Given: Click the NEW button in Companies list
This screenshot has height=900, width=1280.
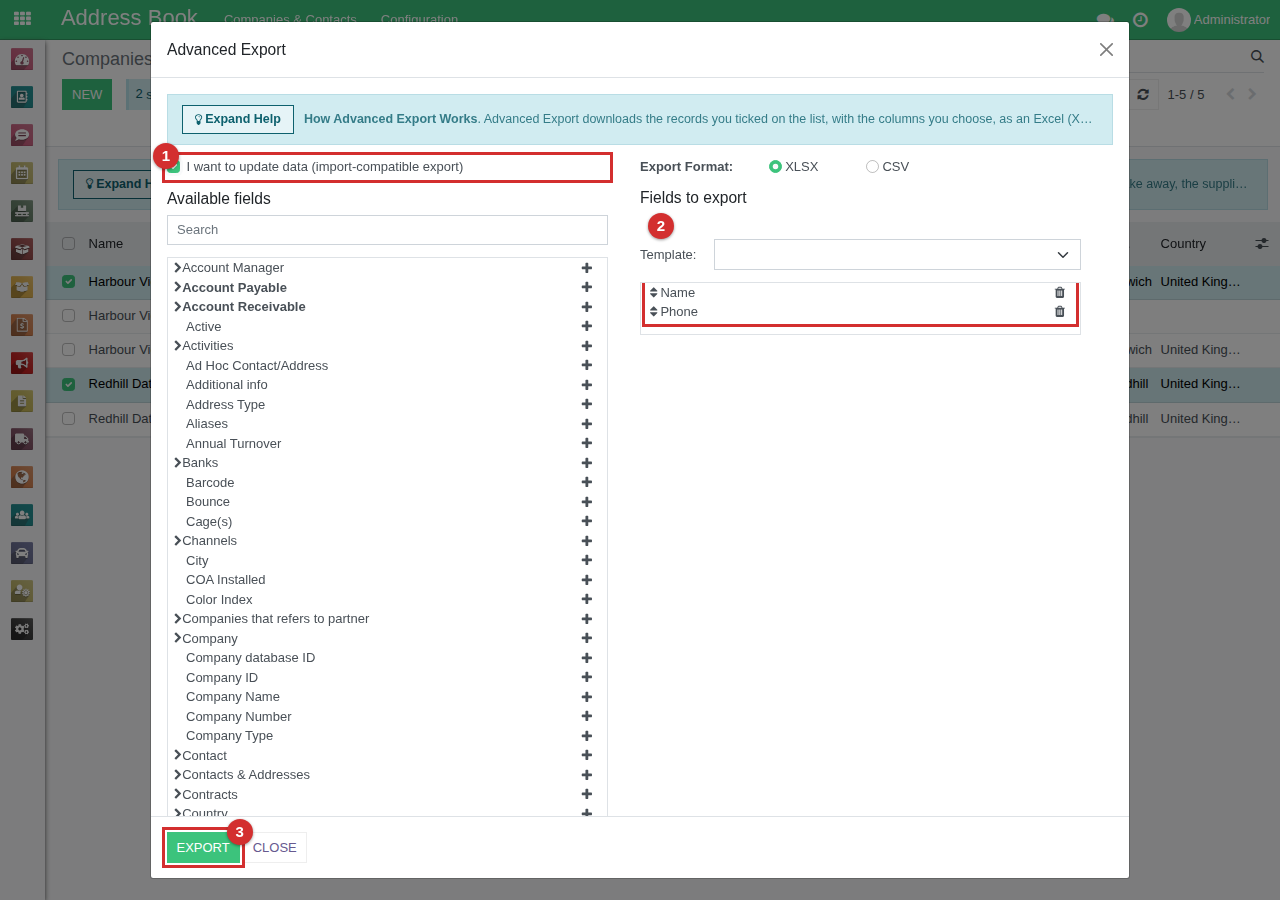Looking at the screenshot, I should point(87,94).
